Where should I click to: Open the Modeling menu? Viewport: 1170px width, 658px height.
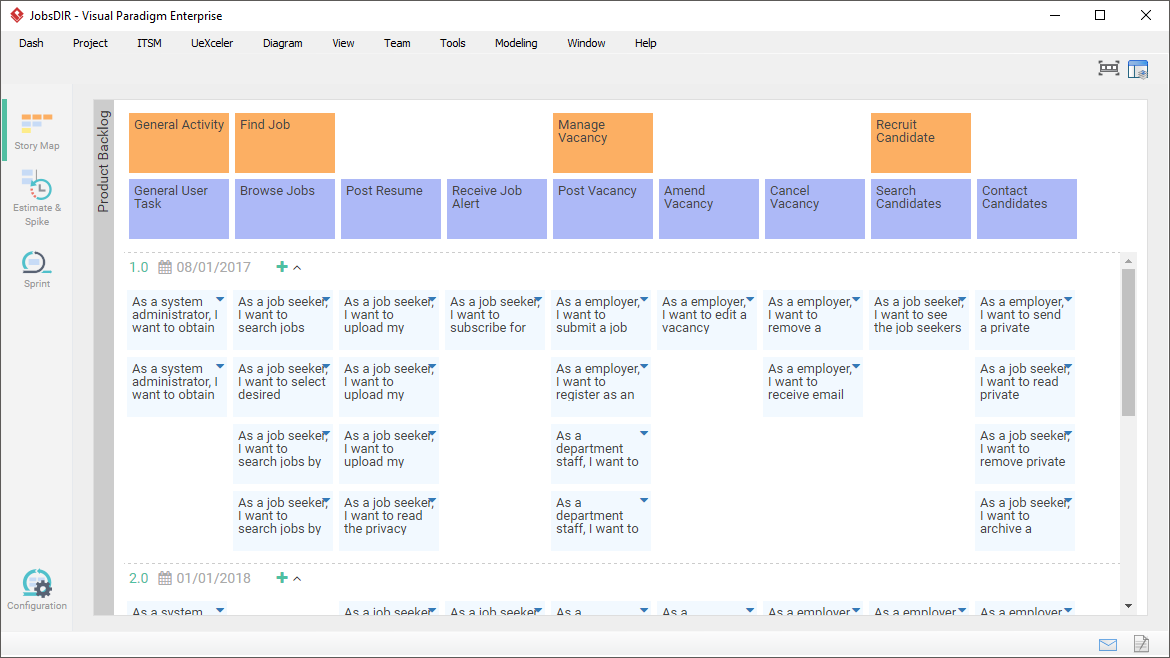coord(516,43)
